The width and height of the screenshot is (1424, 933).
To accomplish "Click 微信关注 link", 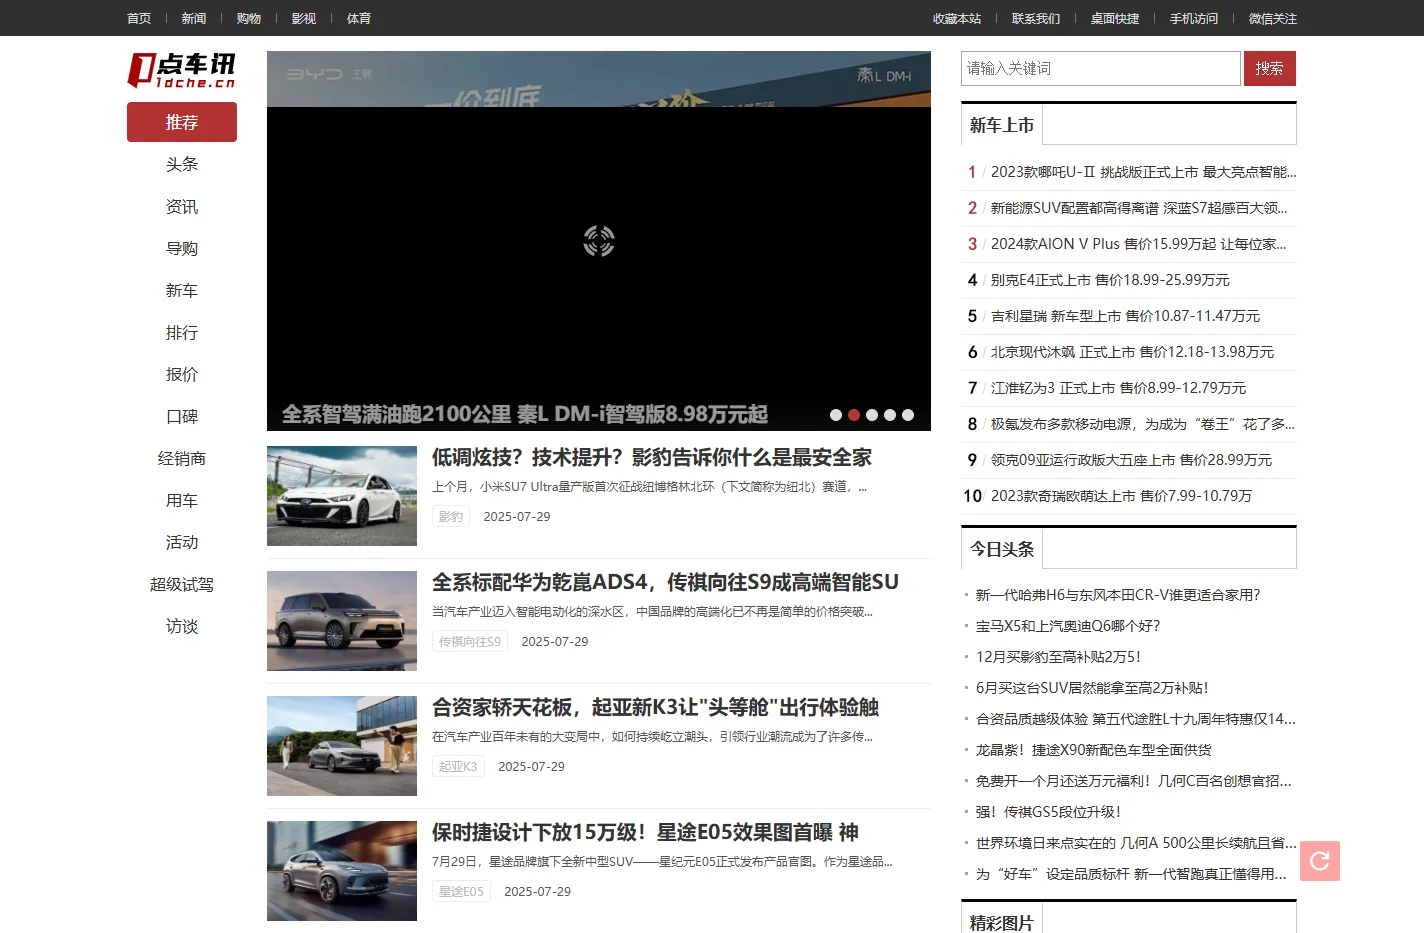I will [1273, 18].
